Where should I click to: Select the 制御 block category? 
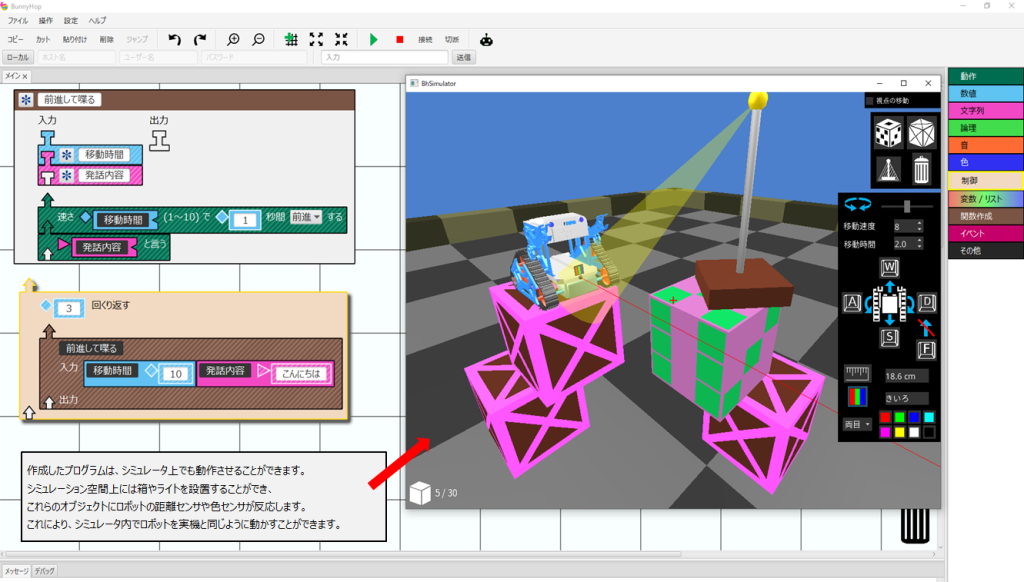pyautogui.click(x=985, y=181)
